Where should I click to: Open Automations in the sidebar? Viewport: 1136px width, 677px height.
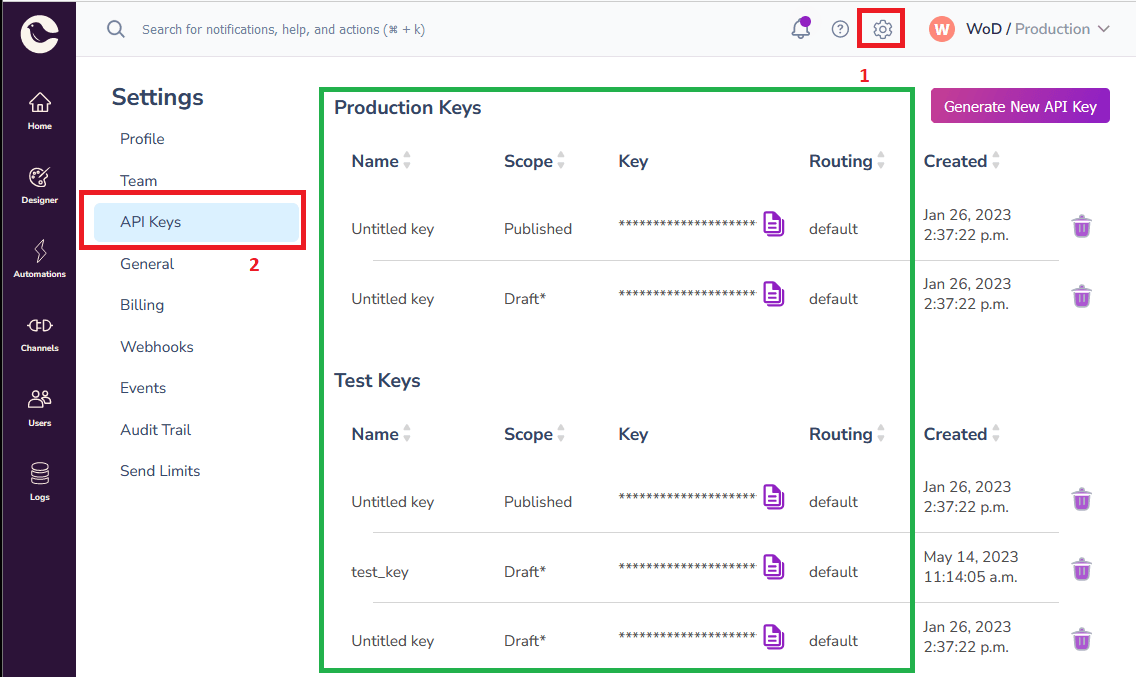[39, 255]
